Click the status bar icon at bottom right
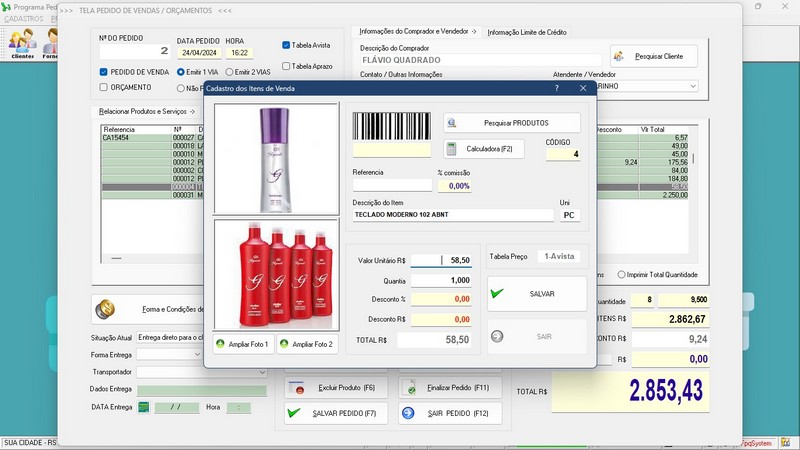Image resolution: width=800 pixels, height=450 pixels. [785, 443]
